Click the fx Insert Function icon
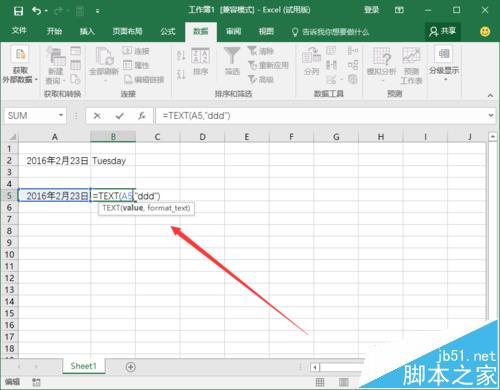Screen dimensions: 500x390 pos(142,116)
